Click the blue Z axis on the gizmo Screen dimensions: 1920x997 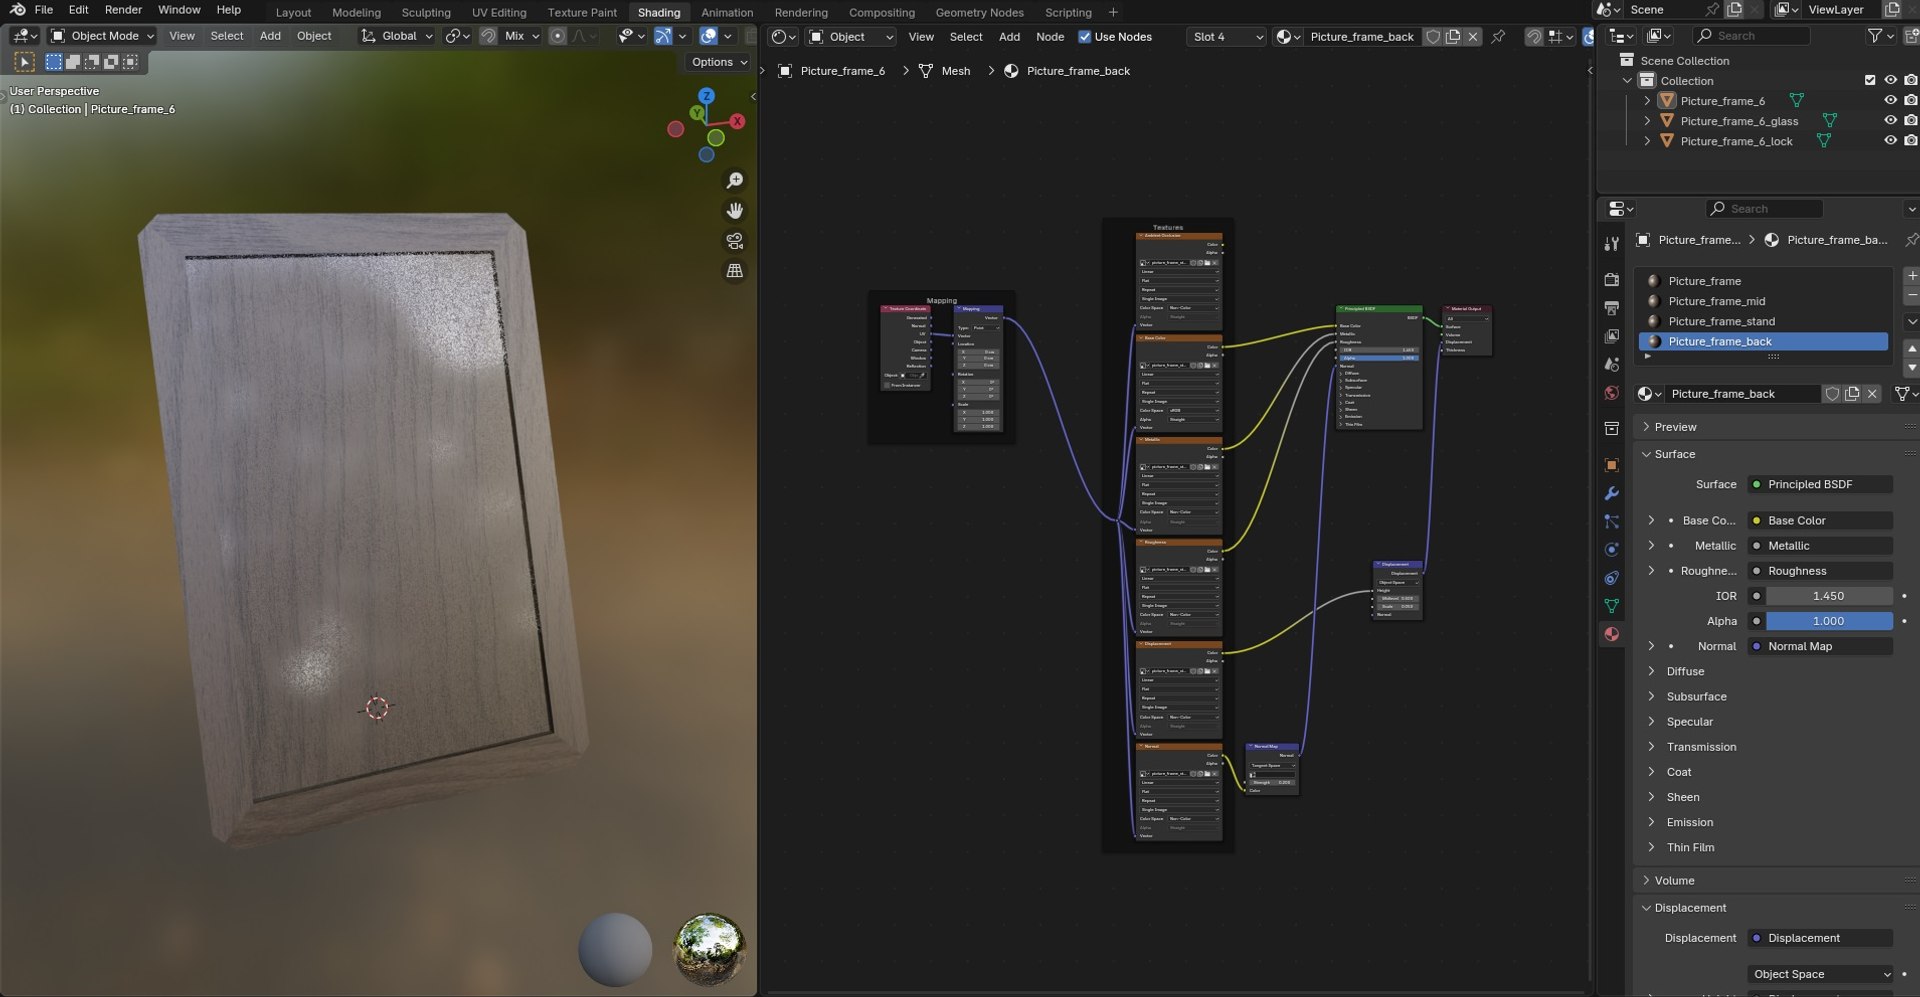[x=707, y=96]
